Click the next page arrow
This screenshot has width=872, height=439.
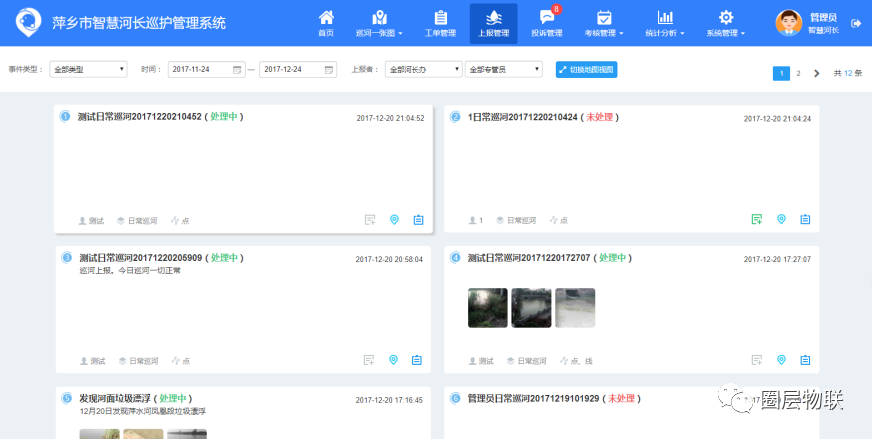(x=816, y=73)
